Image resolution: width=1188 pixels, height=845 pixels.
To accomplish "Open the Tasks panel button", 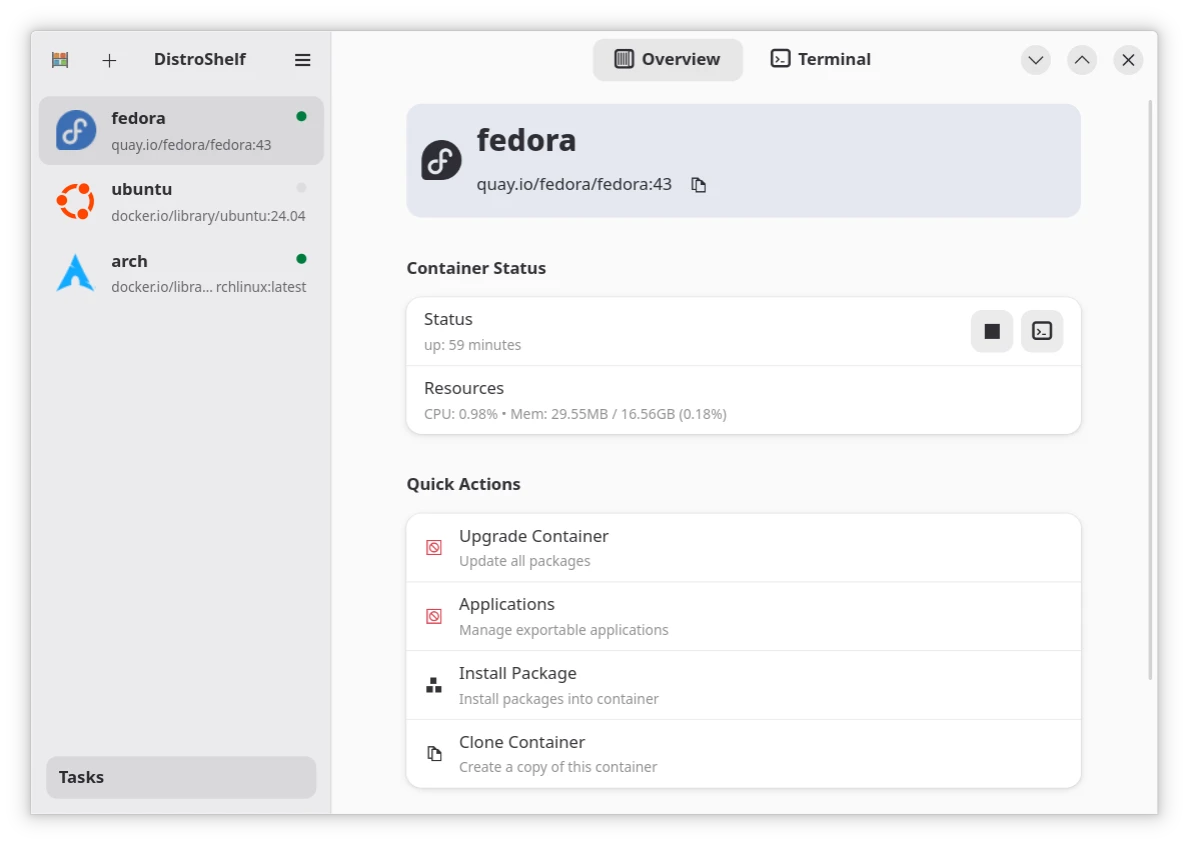I will (181, 777).
